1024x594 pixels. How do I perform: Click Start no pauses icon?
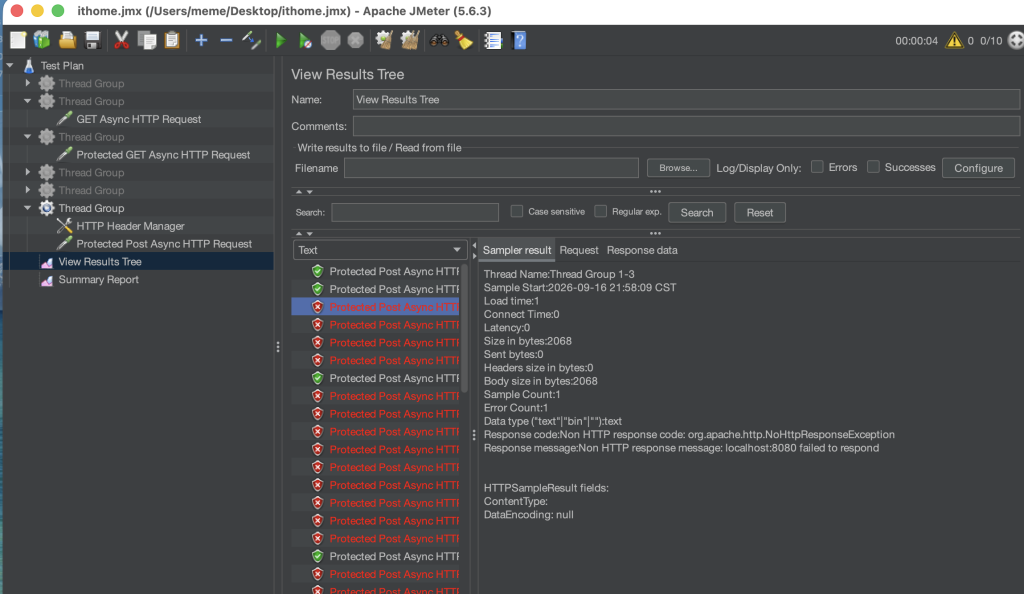(x=305, y=40)
